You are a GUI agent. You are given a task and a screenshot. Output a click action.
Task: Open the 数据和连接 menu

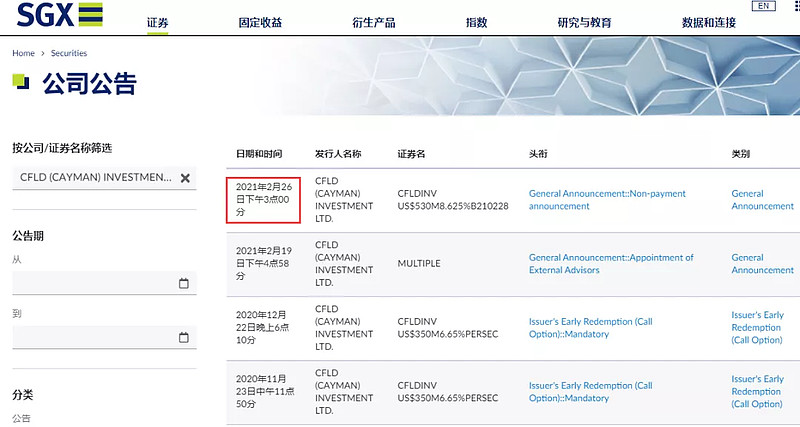[x=709, y=22]
